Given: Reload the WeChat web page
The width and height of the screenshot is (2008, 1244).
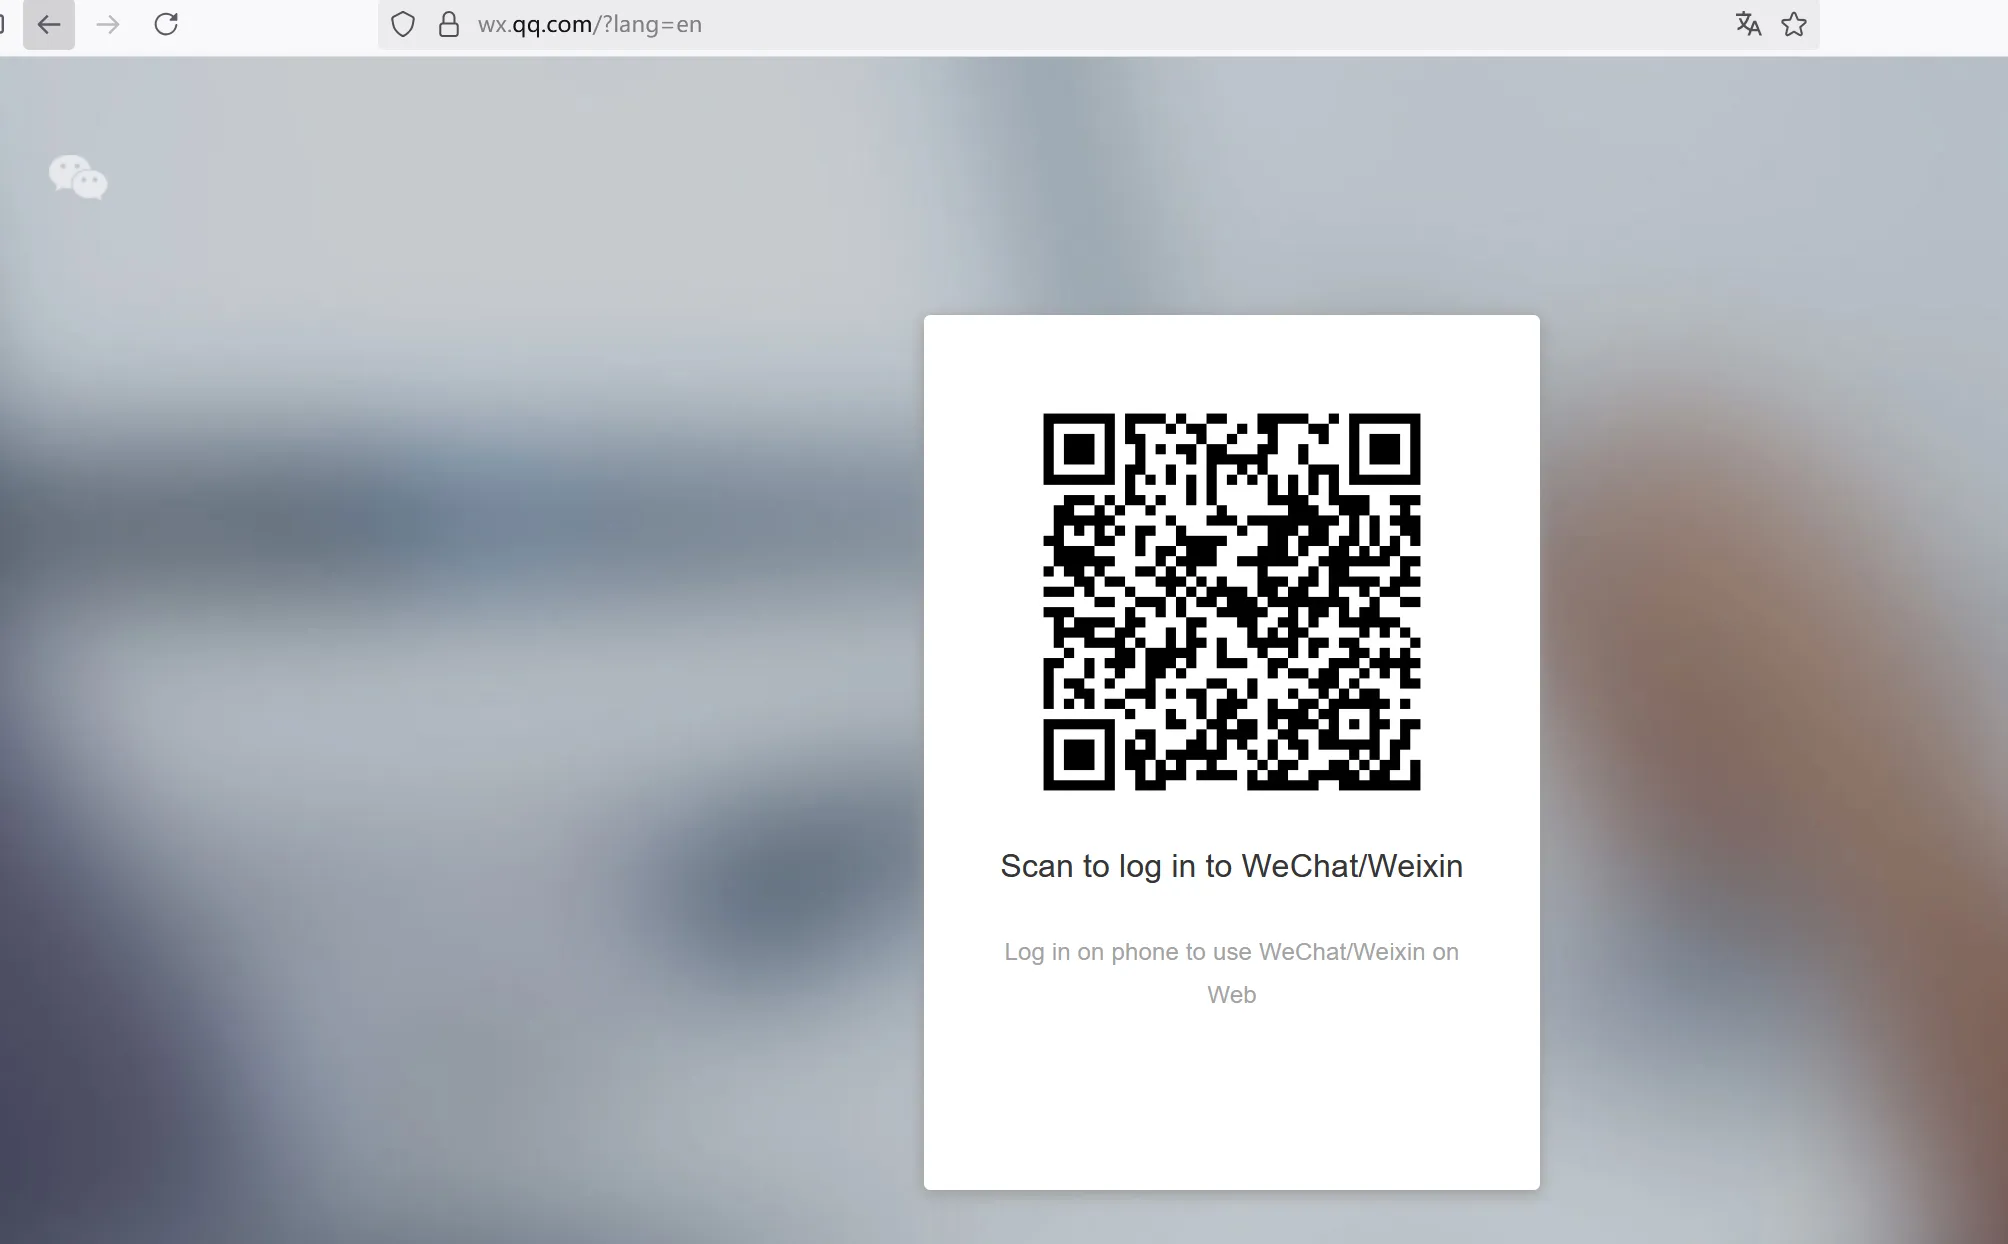Looking at the screenshot, I should 166,24.
